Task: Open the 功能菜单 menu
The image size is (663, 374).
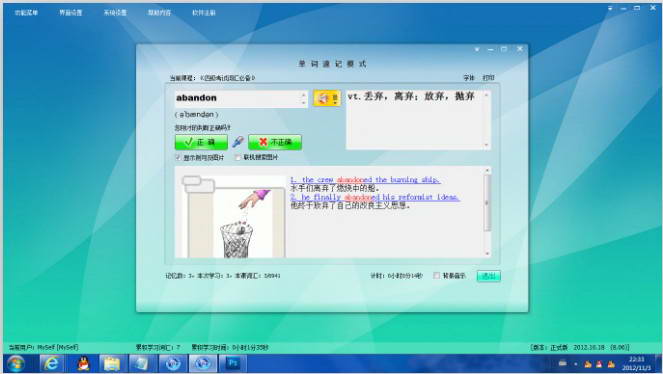Action: (x=26, y=13)
